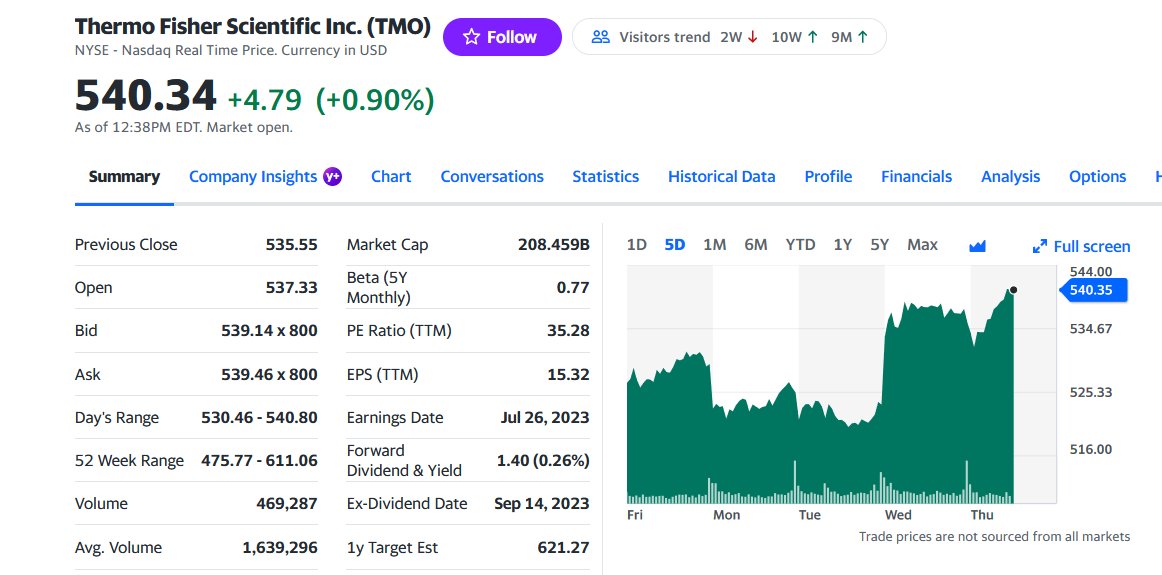Click the Previous Close label
Screen dimensions: 1162x575
[x=126, y=245]
